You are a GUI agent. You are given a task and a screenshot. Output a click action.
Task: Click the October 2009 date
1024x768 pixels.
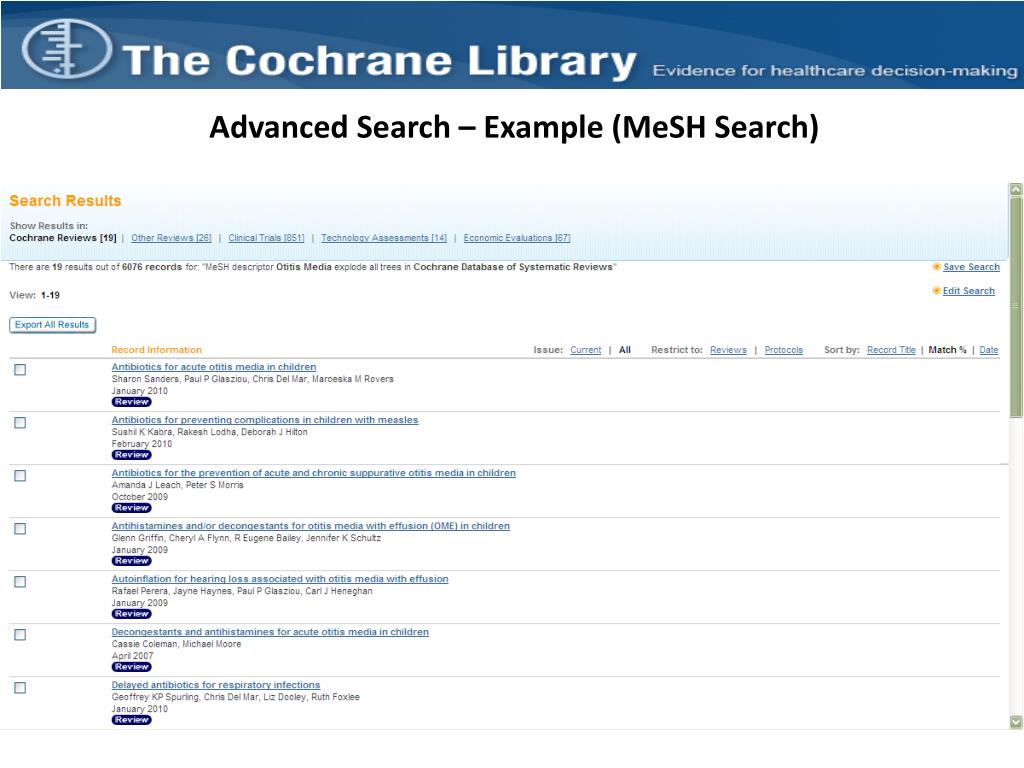pyautogui.click(x=140, y=496)
